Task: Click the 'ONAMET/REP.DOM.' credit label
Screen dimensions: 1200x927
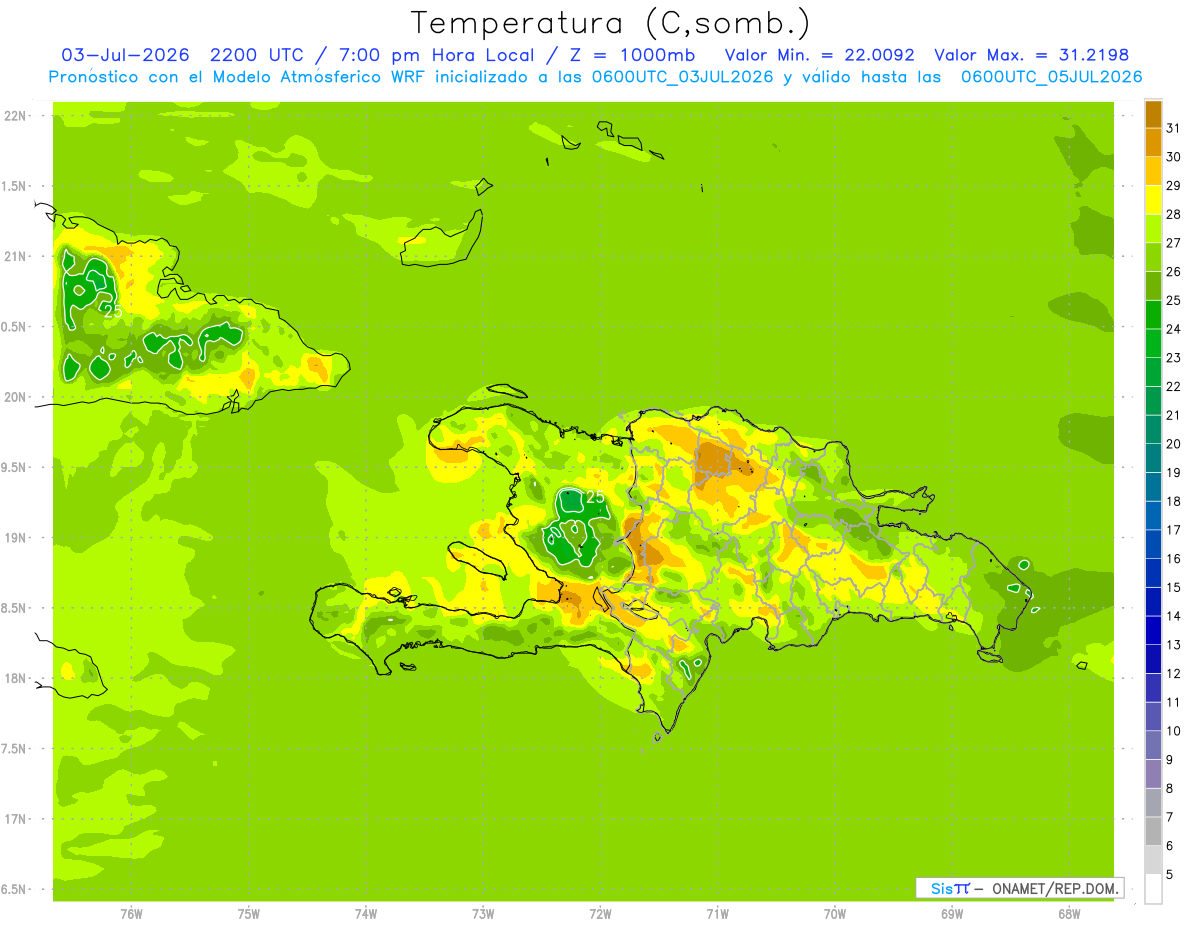Action: coord(1056,888)
